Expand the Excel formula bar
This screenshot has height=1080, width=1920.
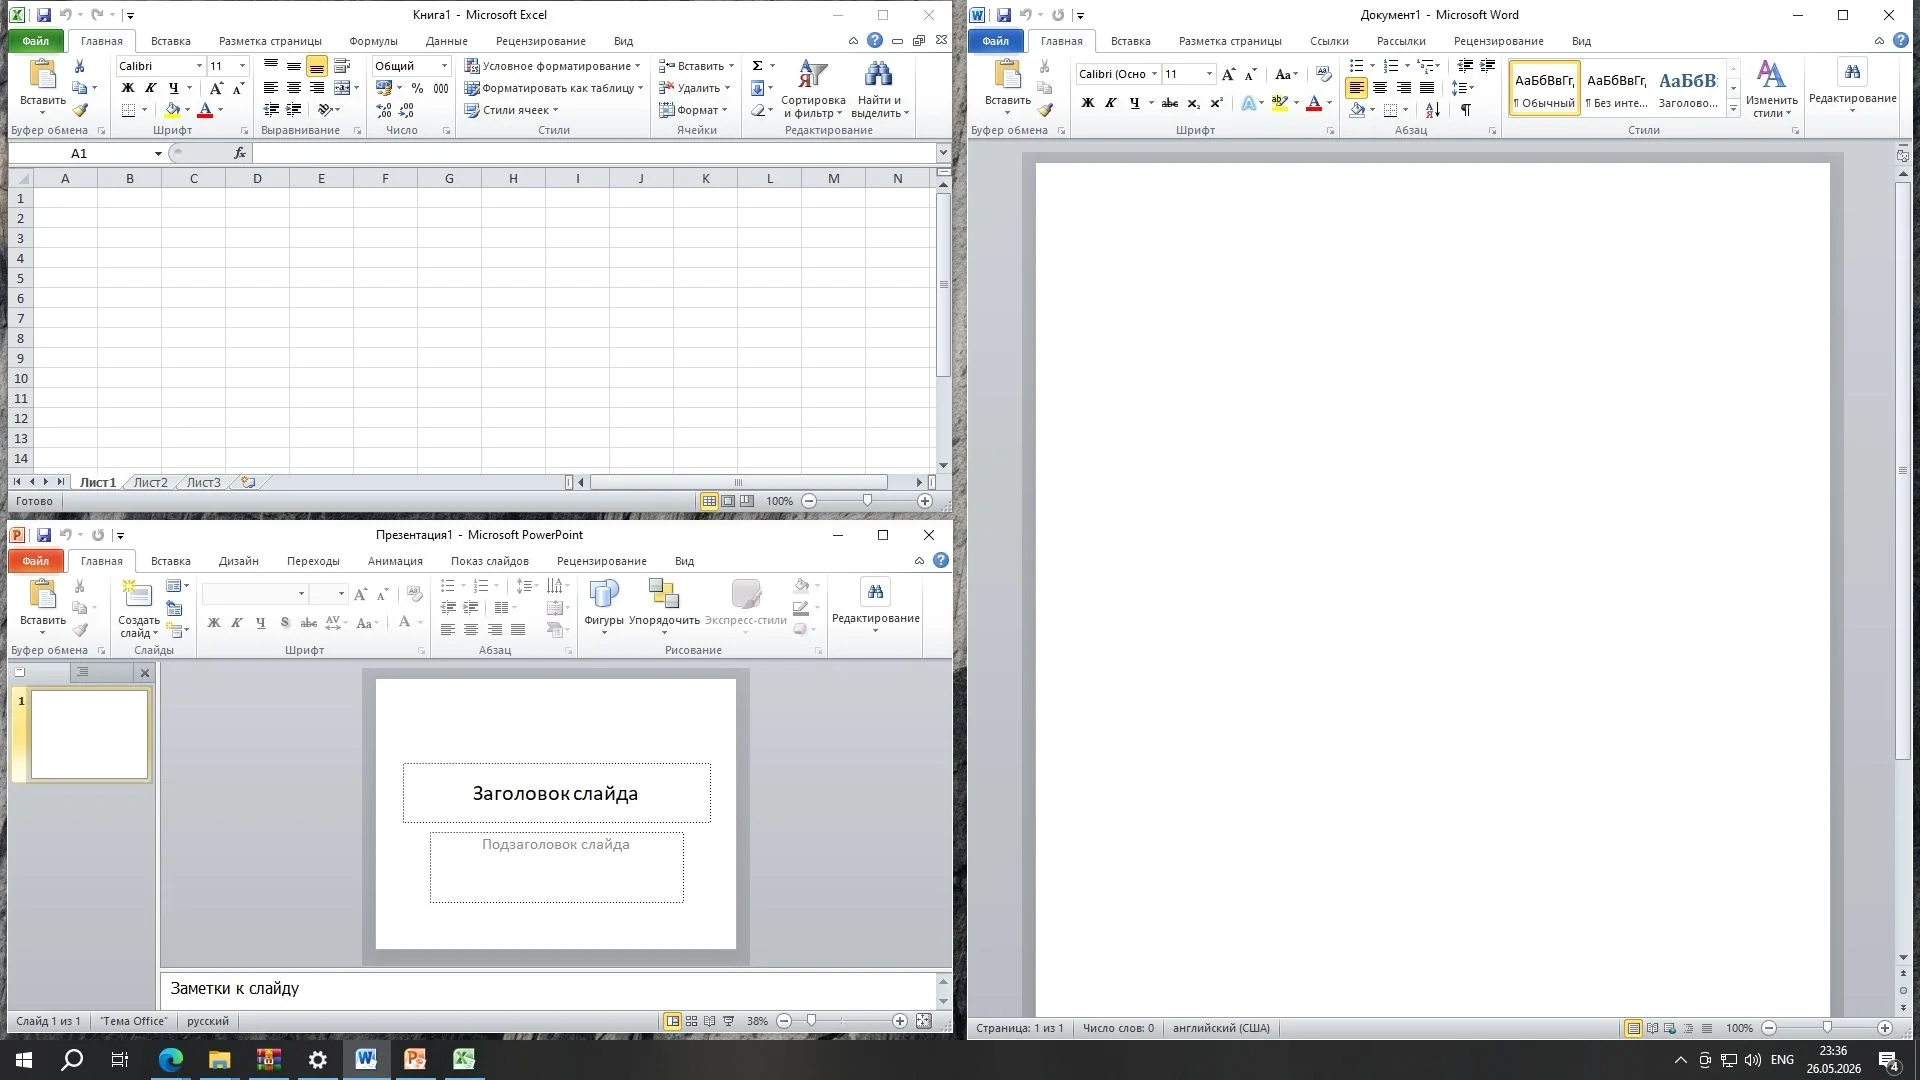tap(942, 153)
